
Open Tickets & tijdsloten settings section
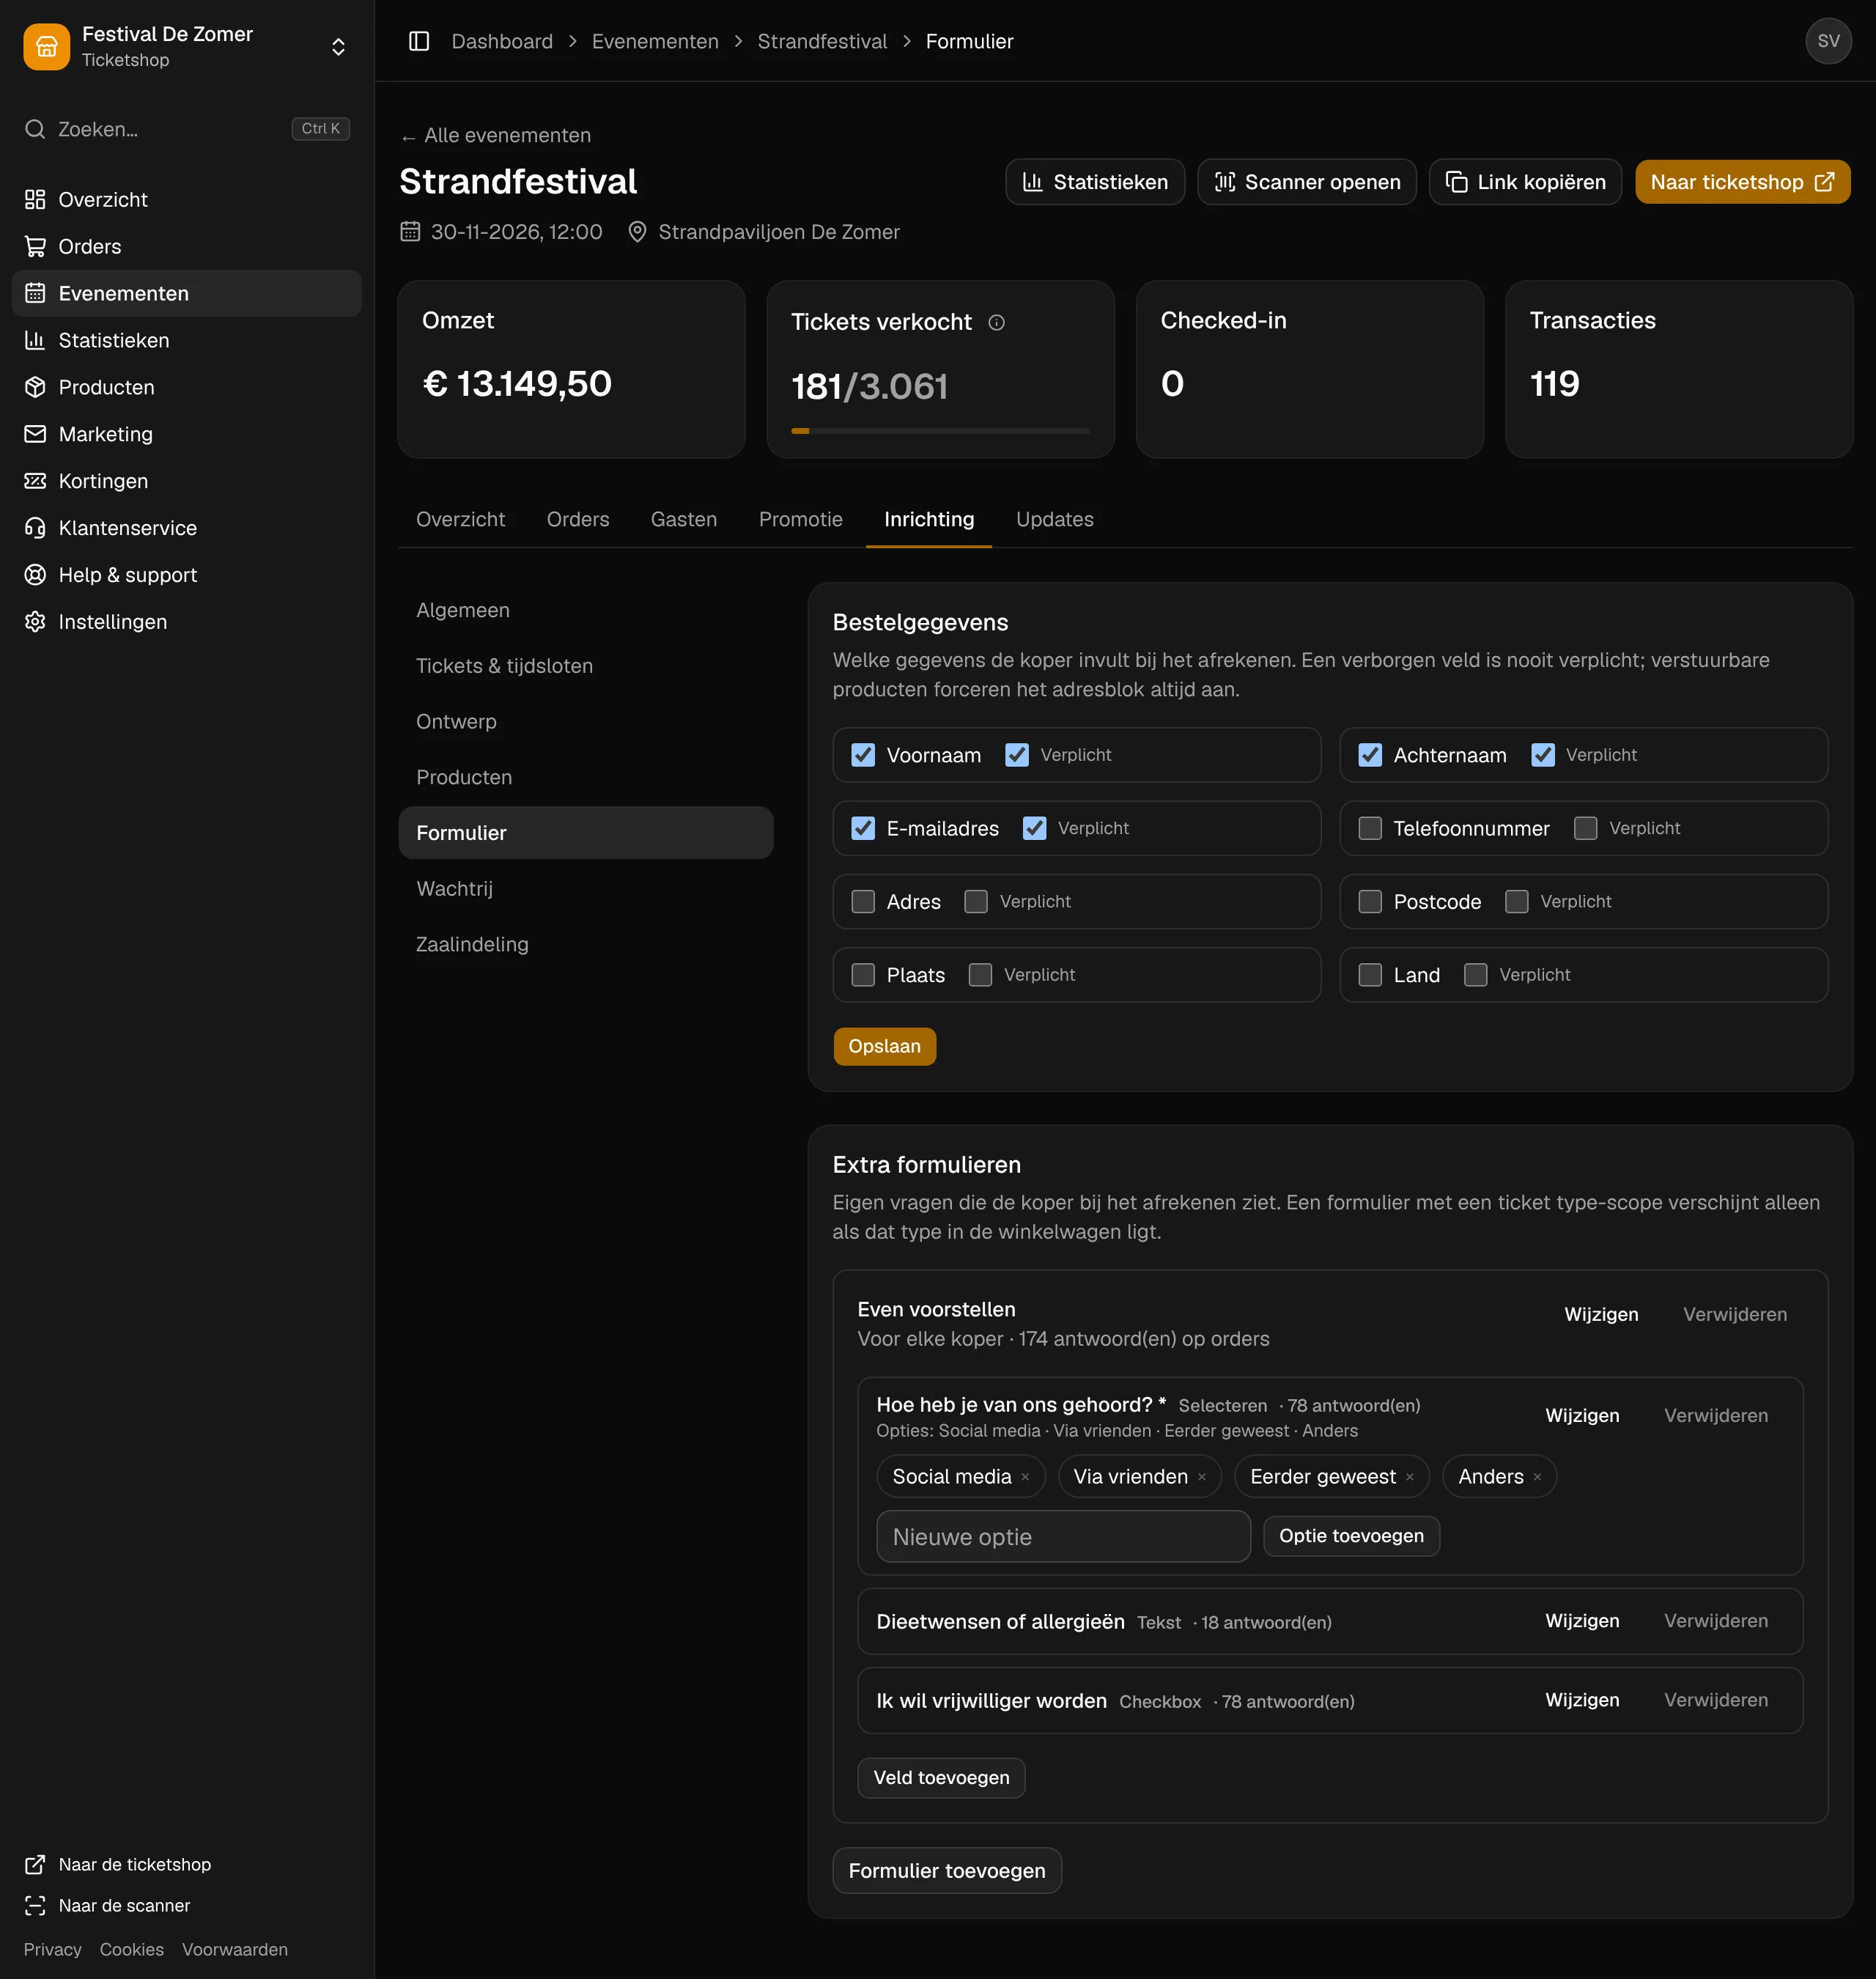coord(586,666)
